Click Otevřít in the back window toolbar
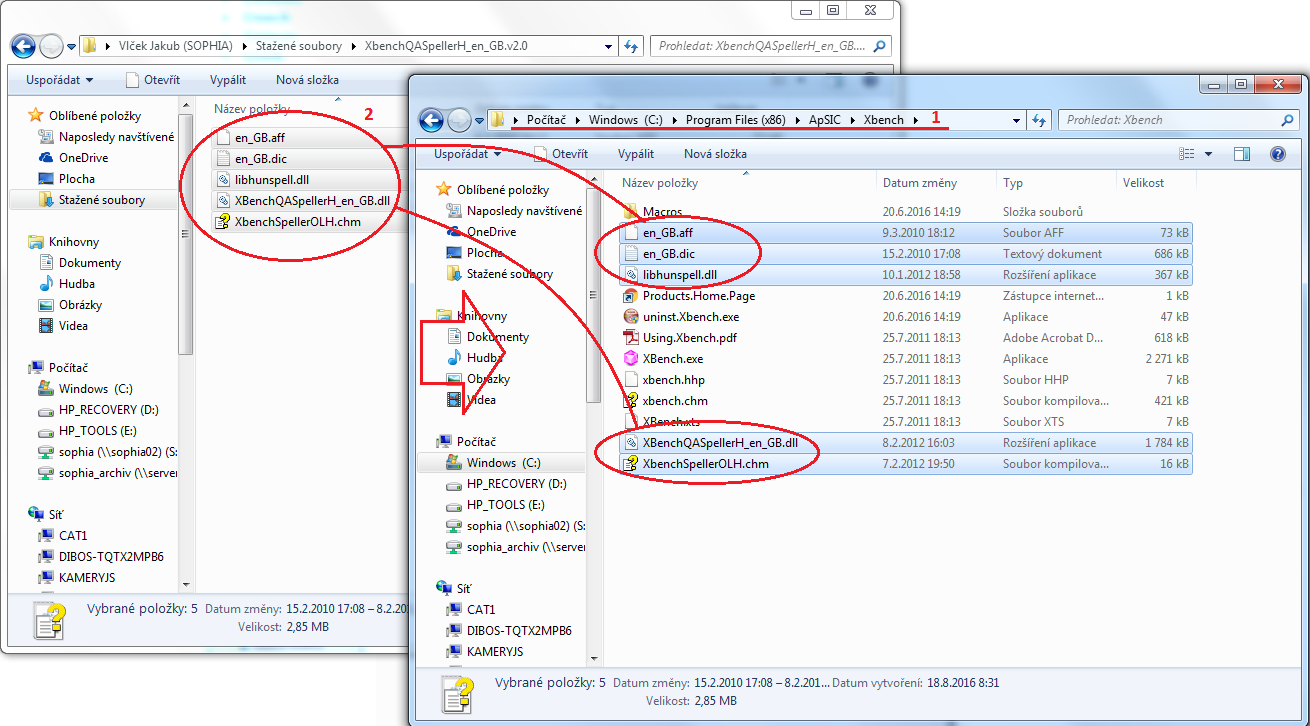1310x726 pixels. point(153,80)
